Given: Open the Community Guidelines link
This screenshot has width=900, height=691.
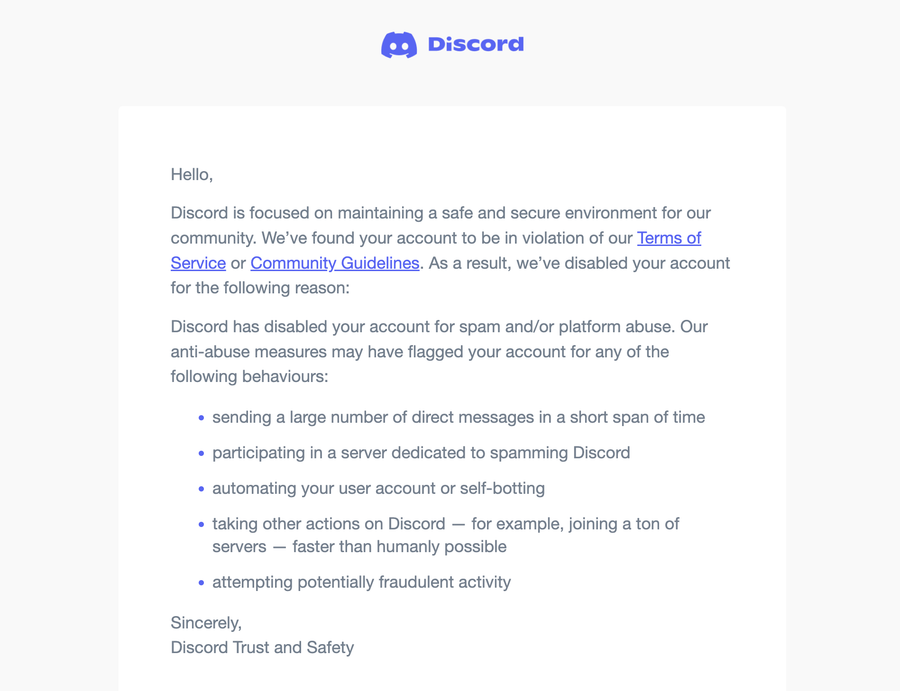Looking at the screenshot, I should 334,263.
